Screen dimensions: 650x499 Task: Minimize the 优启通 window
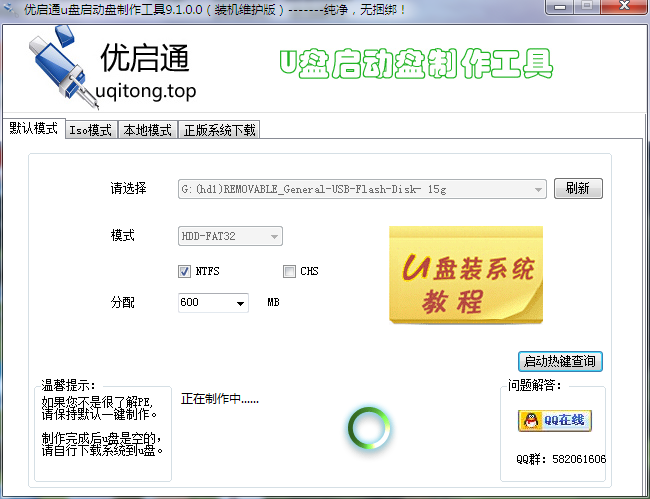[555, 8]
